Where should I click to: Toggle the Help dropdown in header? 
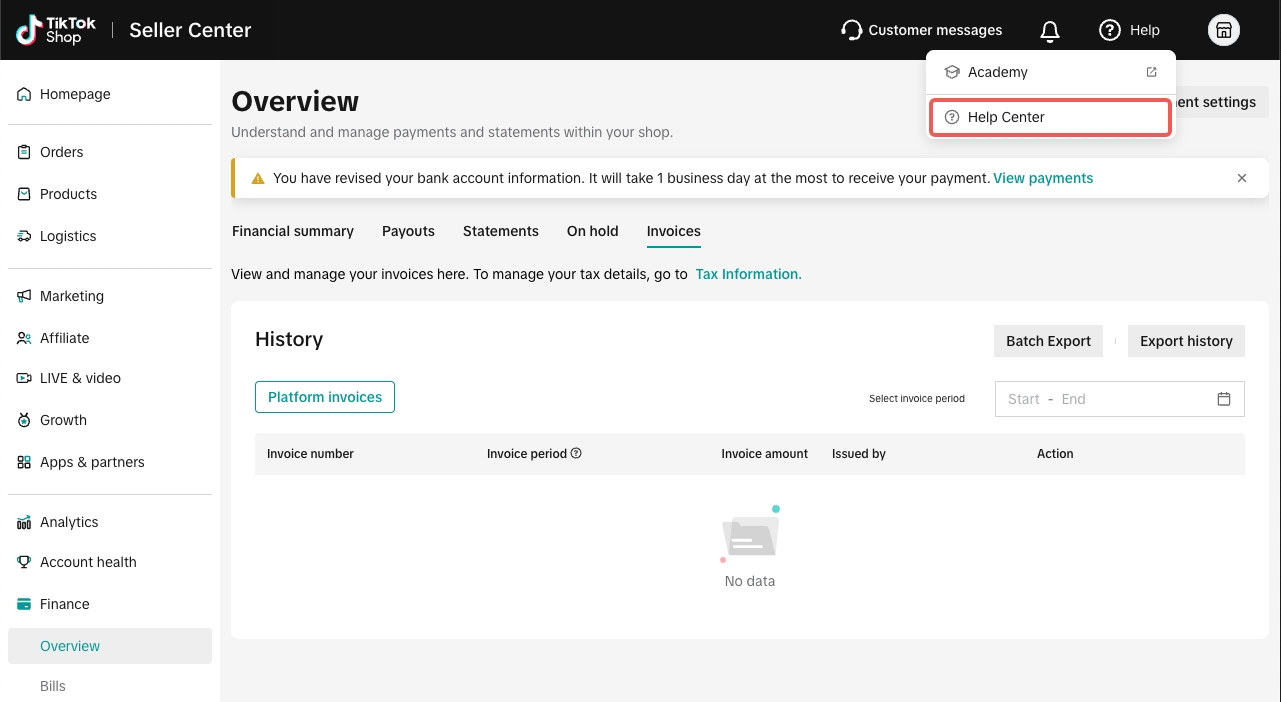(x=1129, y=30)
